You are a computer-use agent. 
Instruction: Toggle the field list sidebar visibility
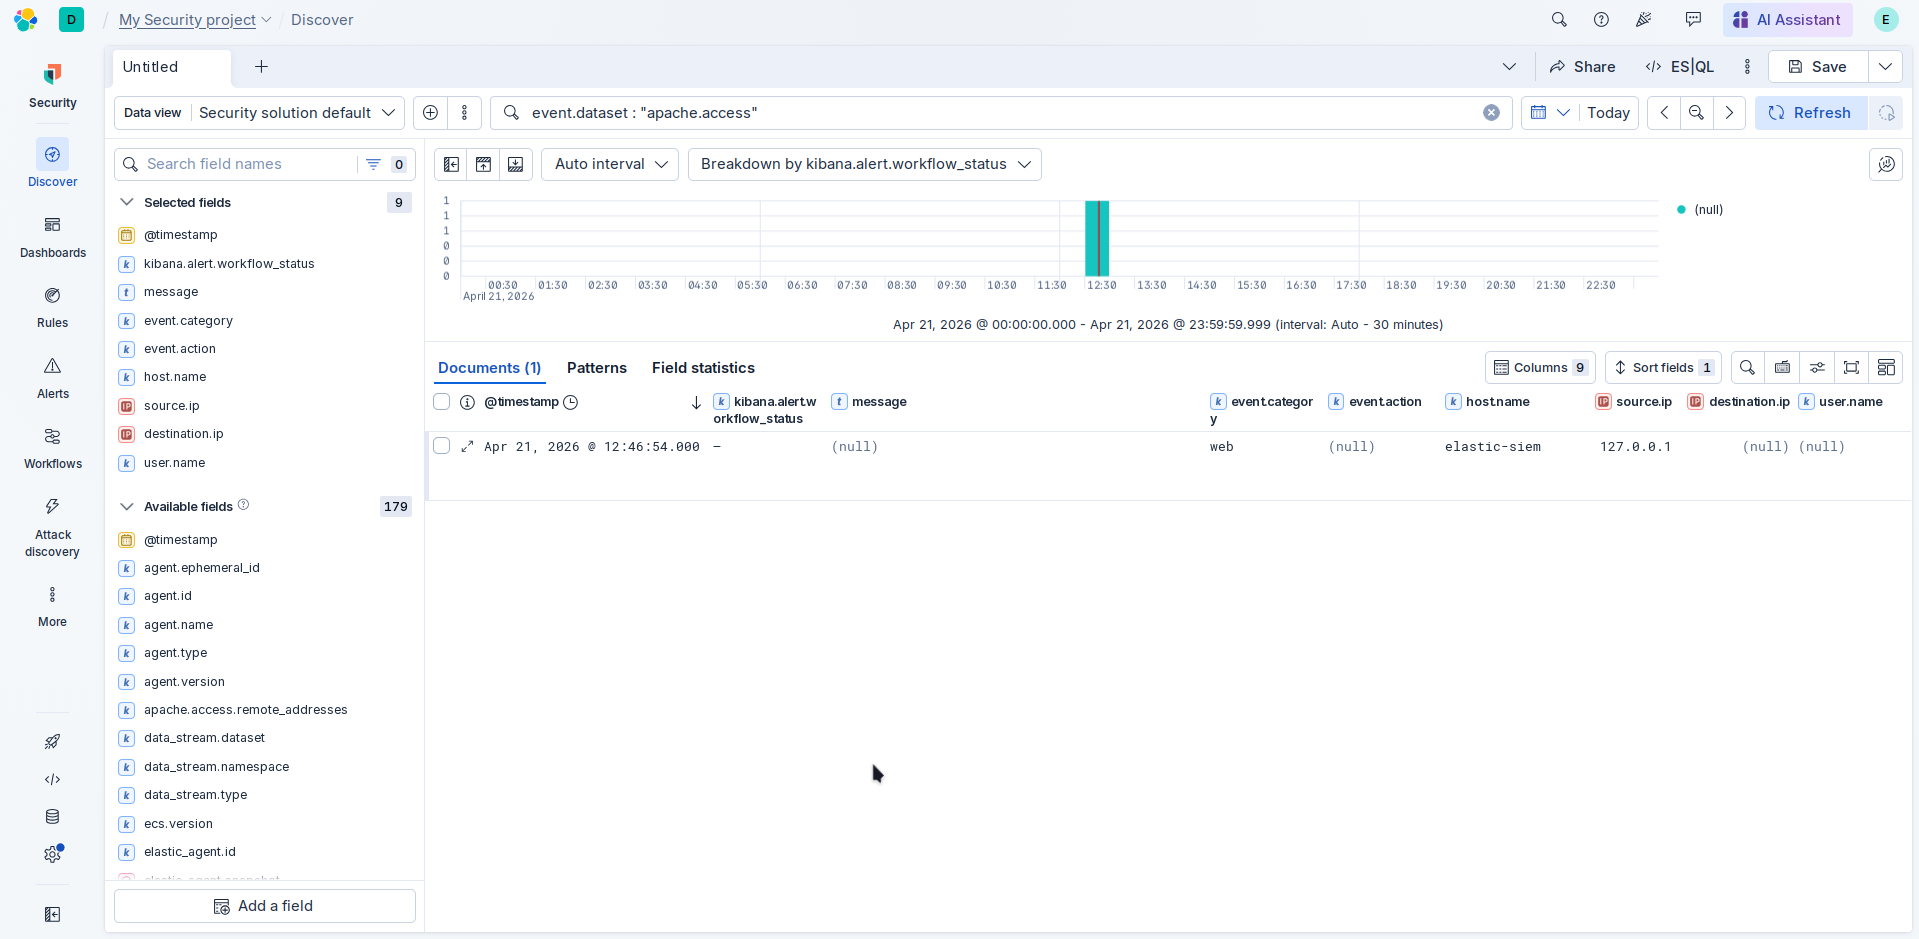[x=451, y=164]
